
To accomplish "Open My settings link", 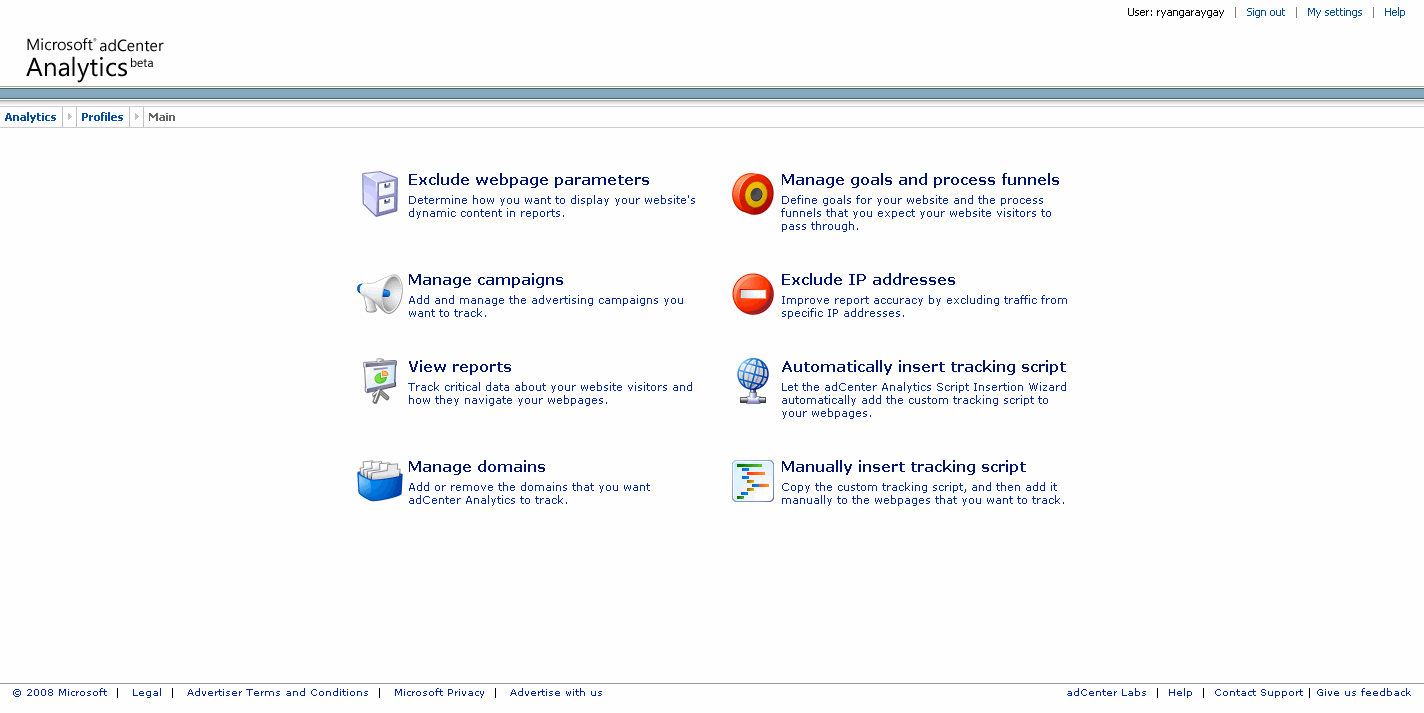I will pyautogui.click(x=1334, y=12).
